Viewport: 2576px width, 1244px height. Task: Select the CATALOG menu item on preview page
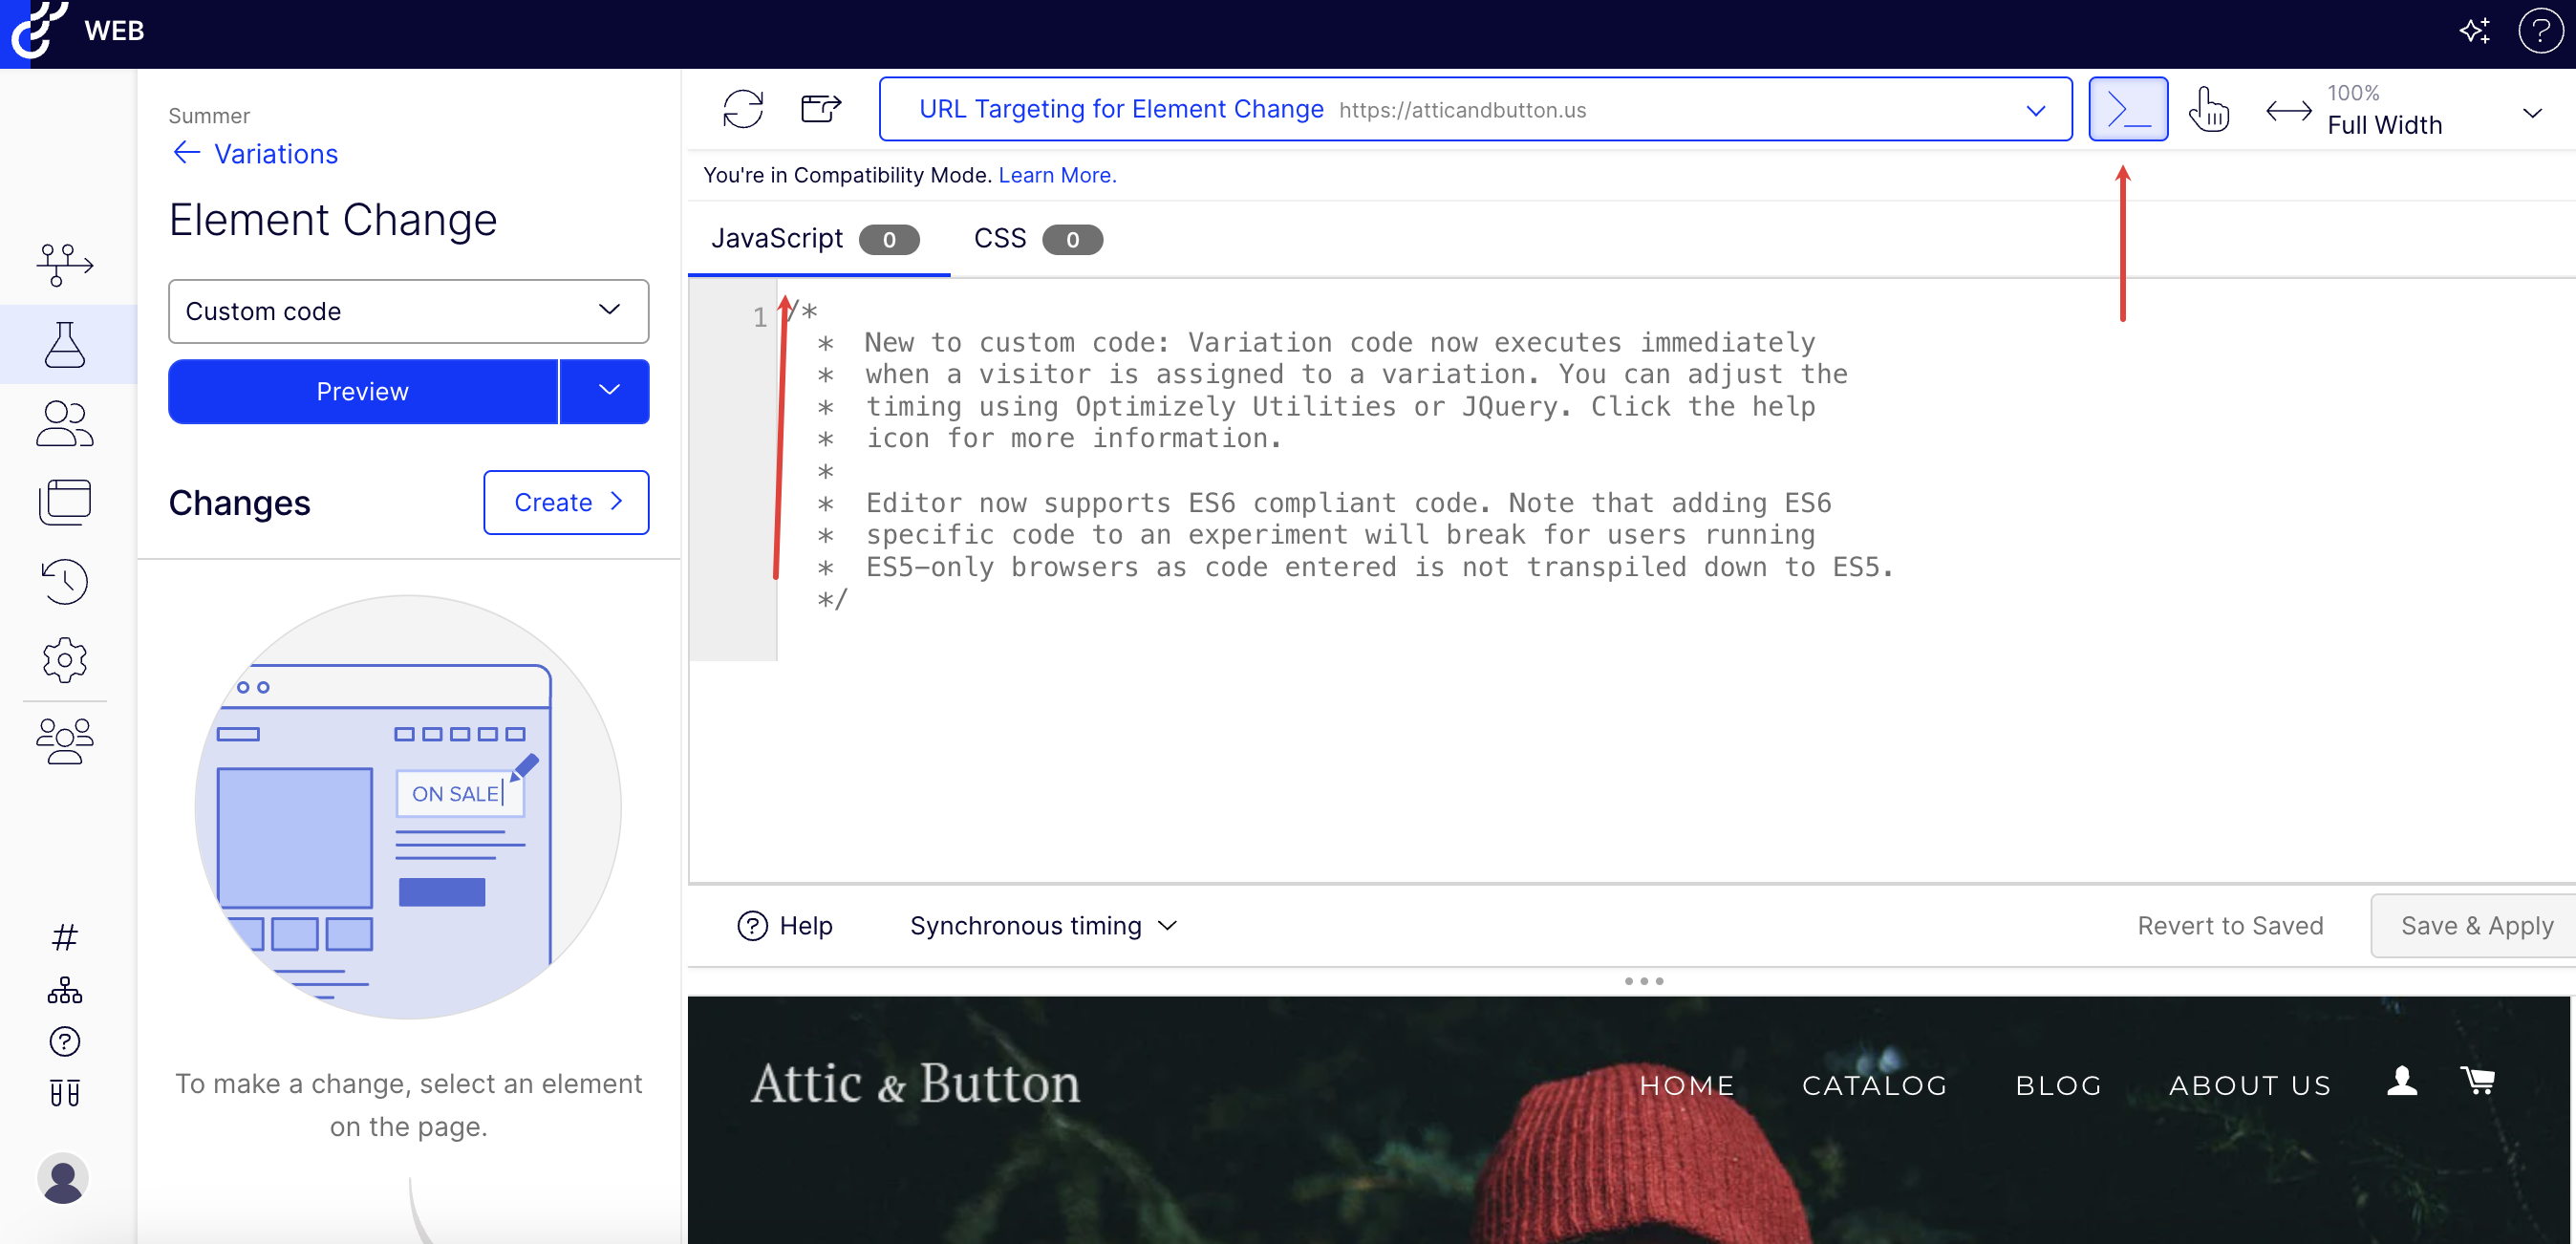[x=1874, y=1085]
